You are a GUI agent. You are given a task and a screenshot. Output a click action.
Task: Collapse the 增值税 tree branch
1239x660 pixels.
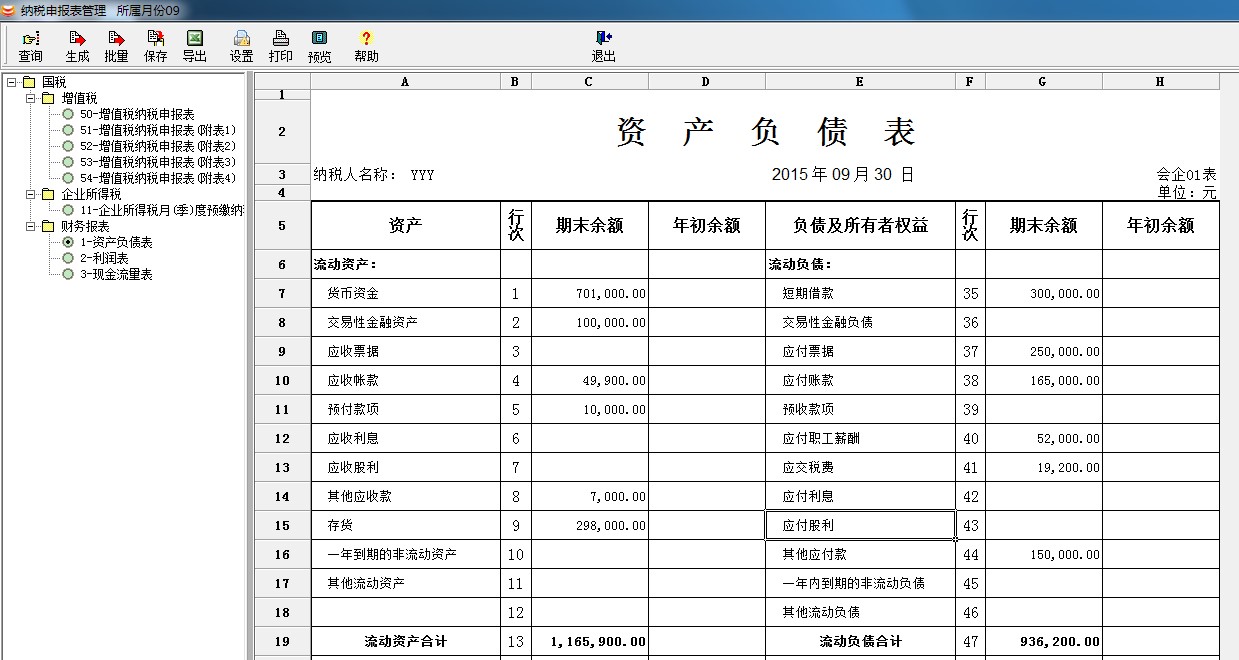pyautogui.click(x=30, y=98)
